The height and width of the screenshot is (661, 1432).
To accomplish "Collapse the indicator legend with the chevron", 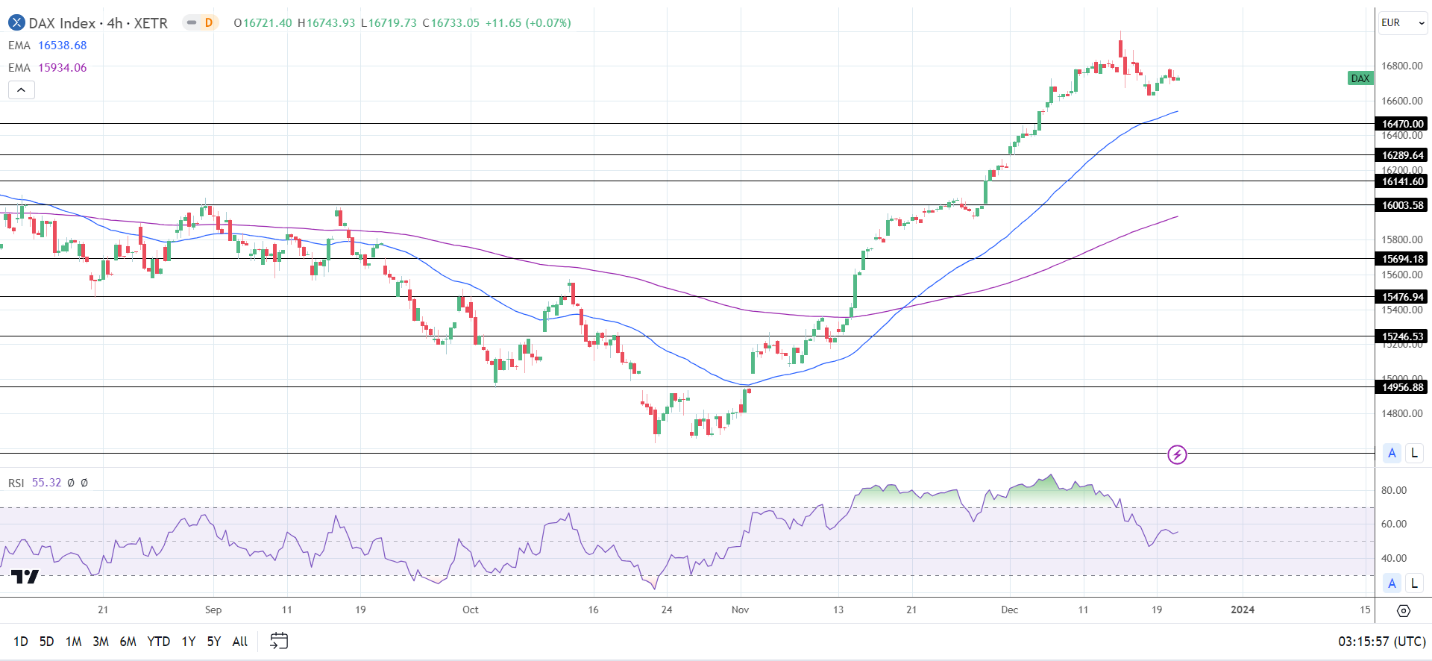I will tap(21, 90).
